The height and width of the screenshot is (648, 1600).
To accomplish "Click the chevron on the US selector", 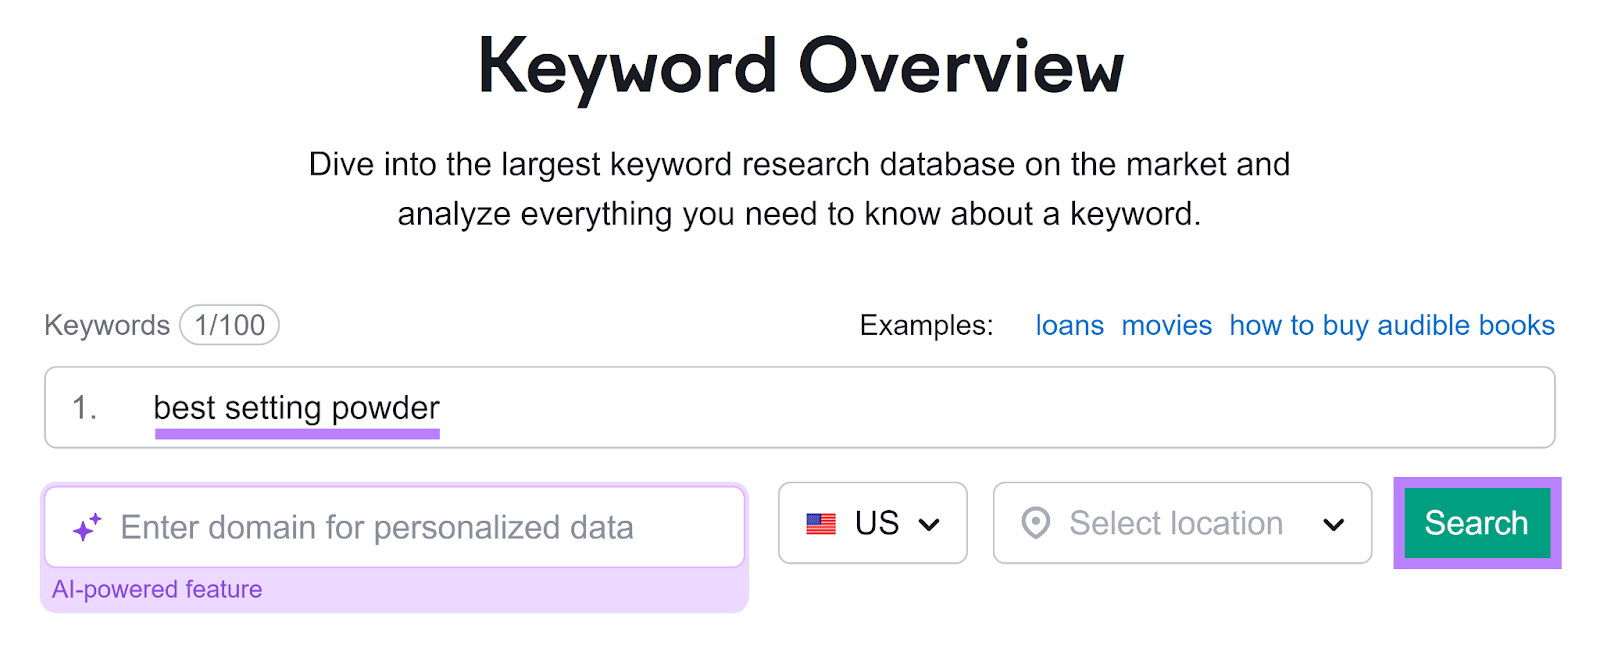I will pyautogui.click(x=932, y=523).
